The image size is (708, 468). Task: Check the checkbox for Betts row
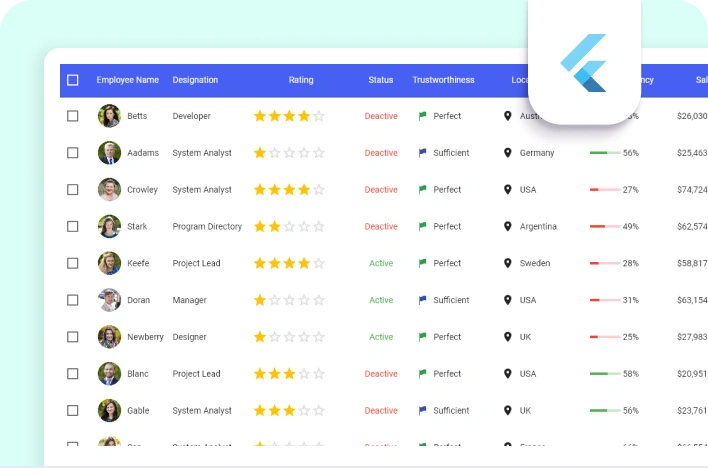coord(72,116)
